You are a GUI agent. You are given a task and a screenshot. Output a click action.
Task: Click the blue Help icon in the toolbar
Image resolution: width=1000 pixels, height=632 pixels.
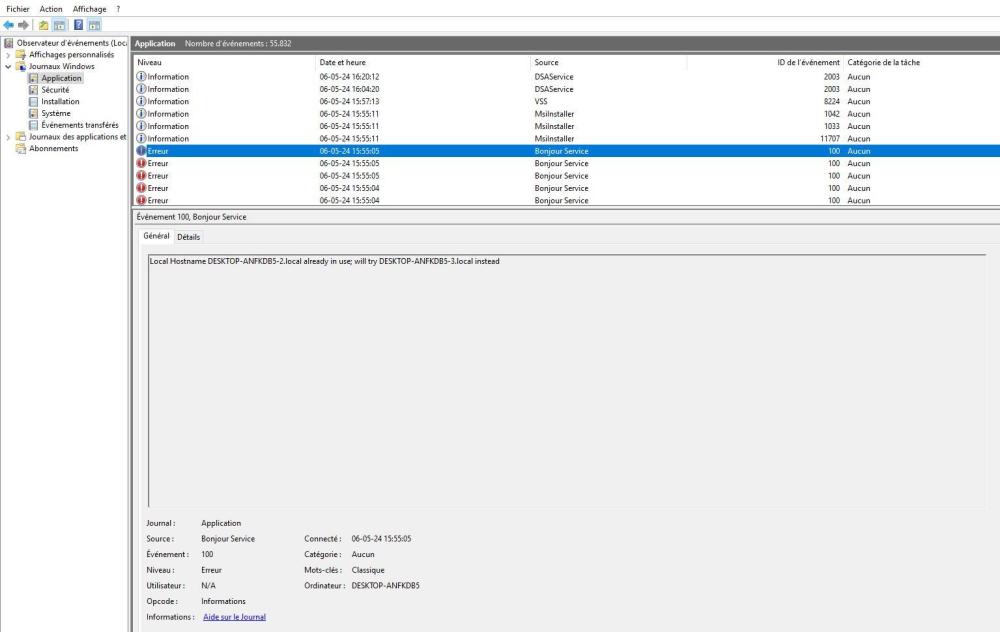click(79, 24)
